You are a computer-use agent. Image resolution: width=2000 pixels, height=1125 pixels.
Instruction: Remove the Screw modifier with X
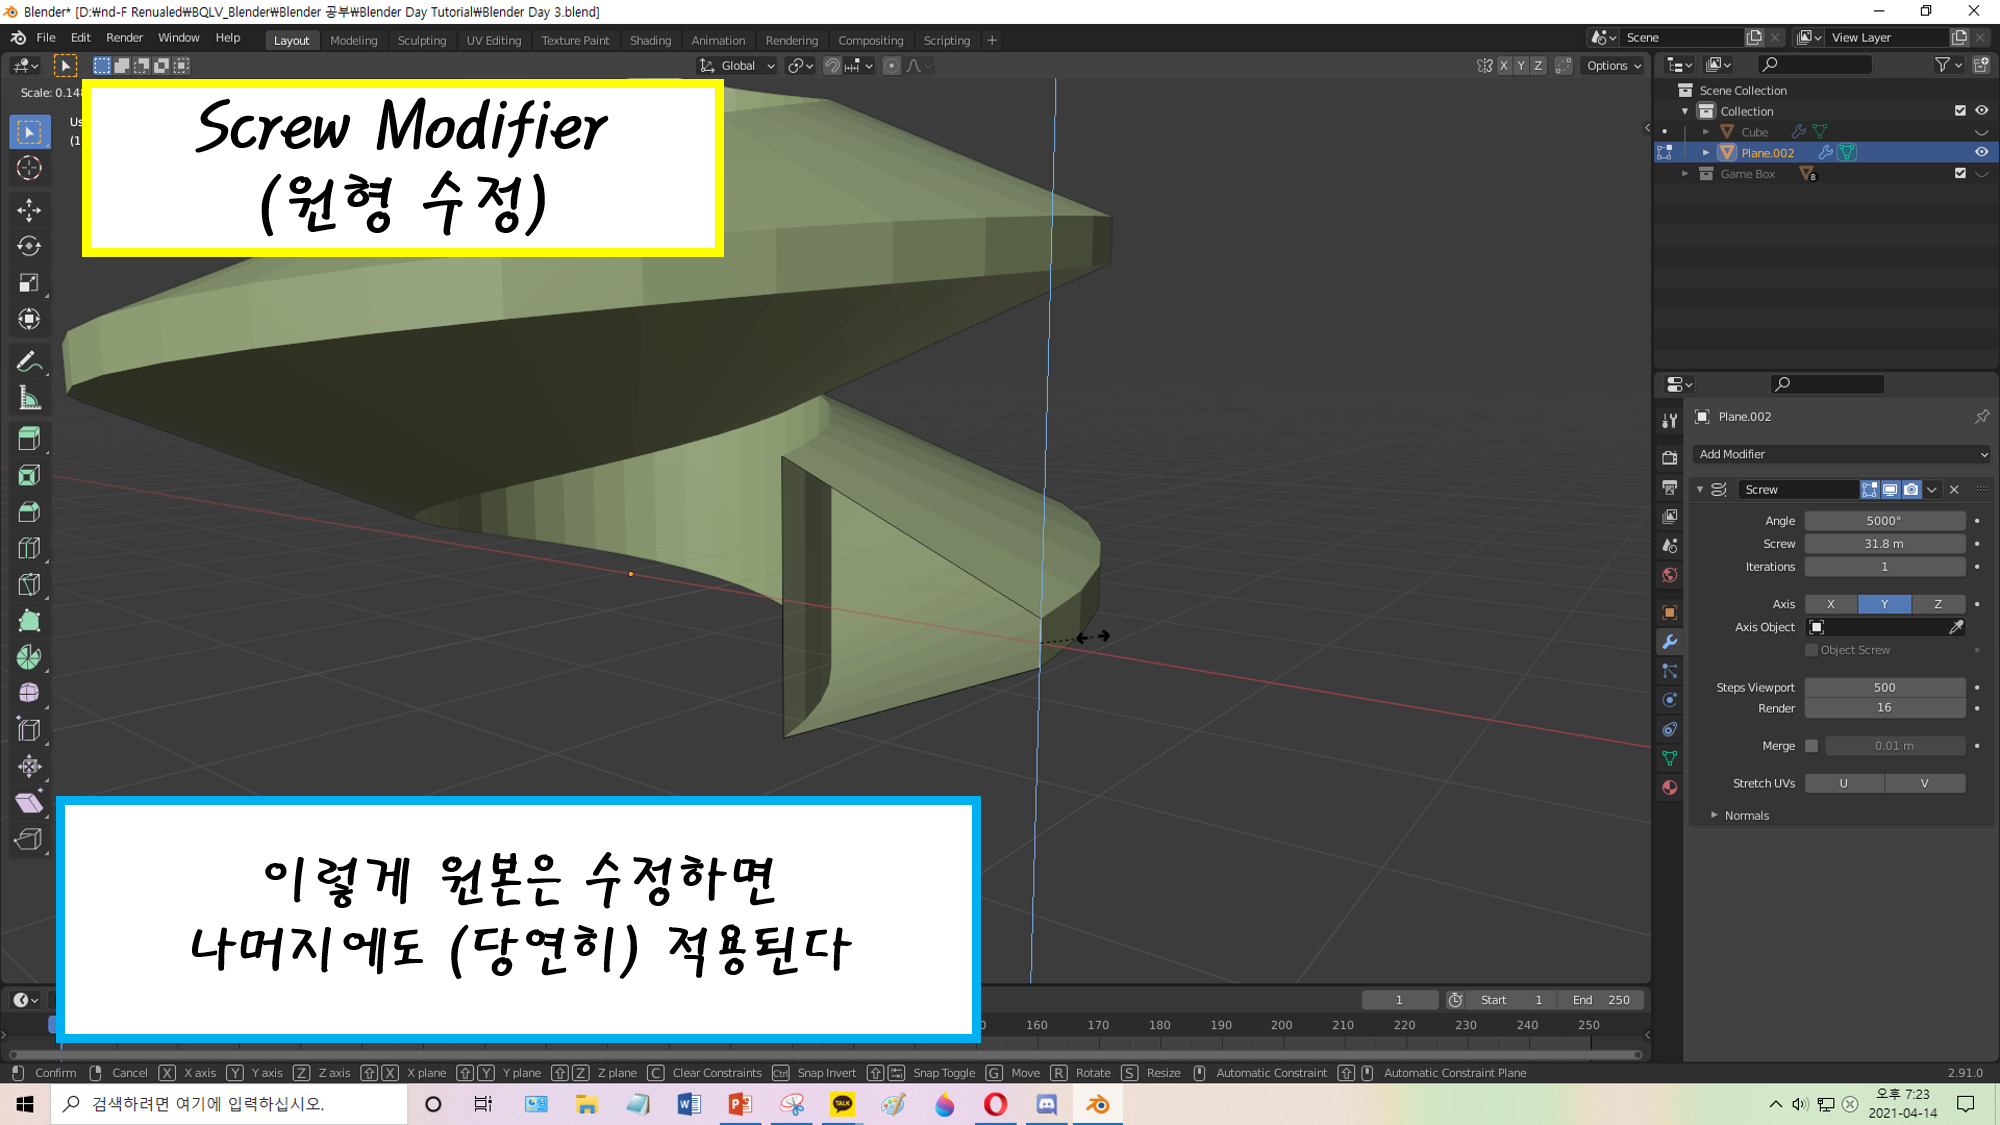coord(1954,490)
